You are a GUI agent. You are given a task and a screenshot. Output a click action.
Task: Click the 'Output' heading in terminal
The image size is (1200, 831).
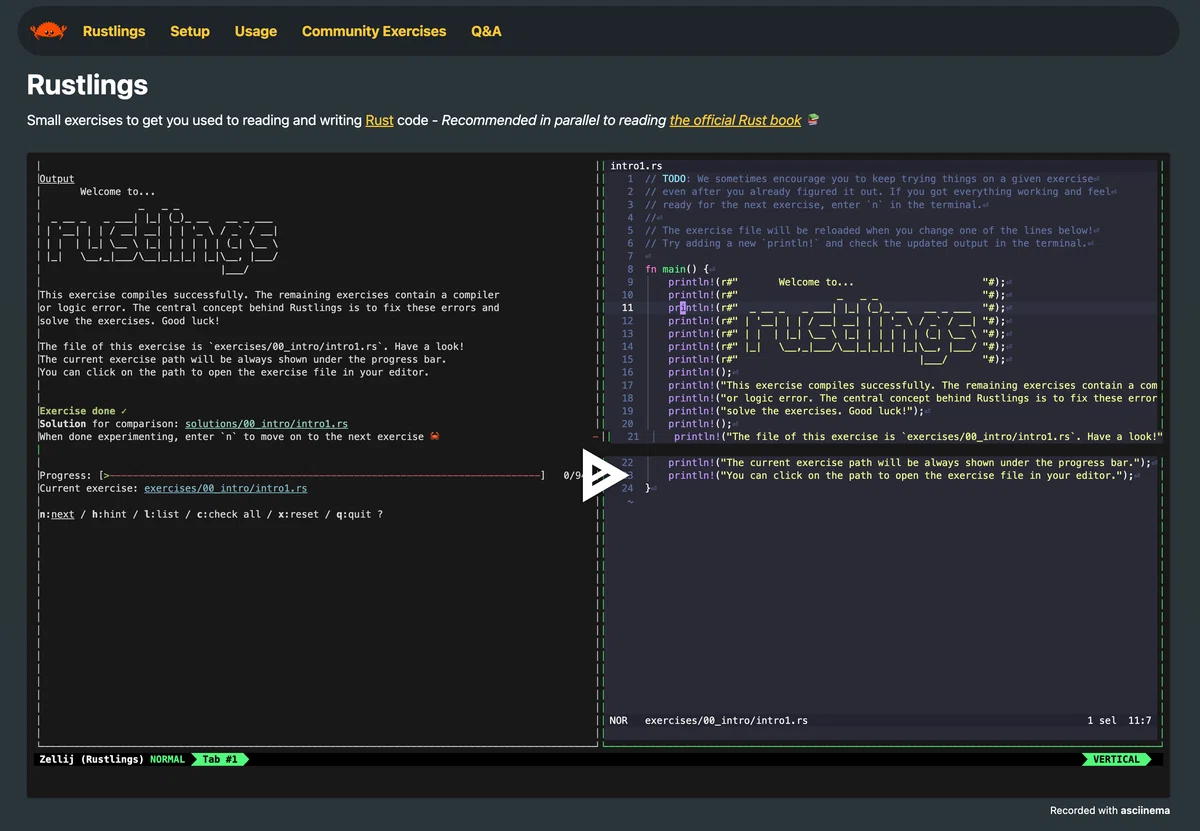(x=57, y=179)
